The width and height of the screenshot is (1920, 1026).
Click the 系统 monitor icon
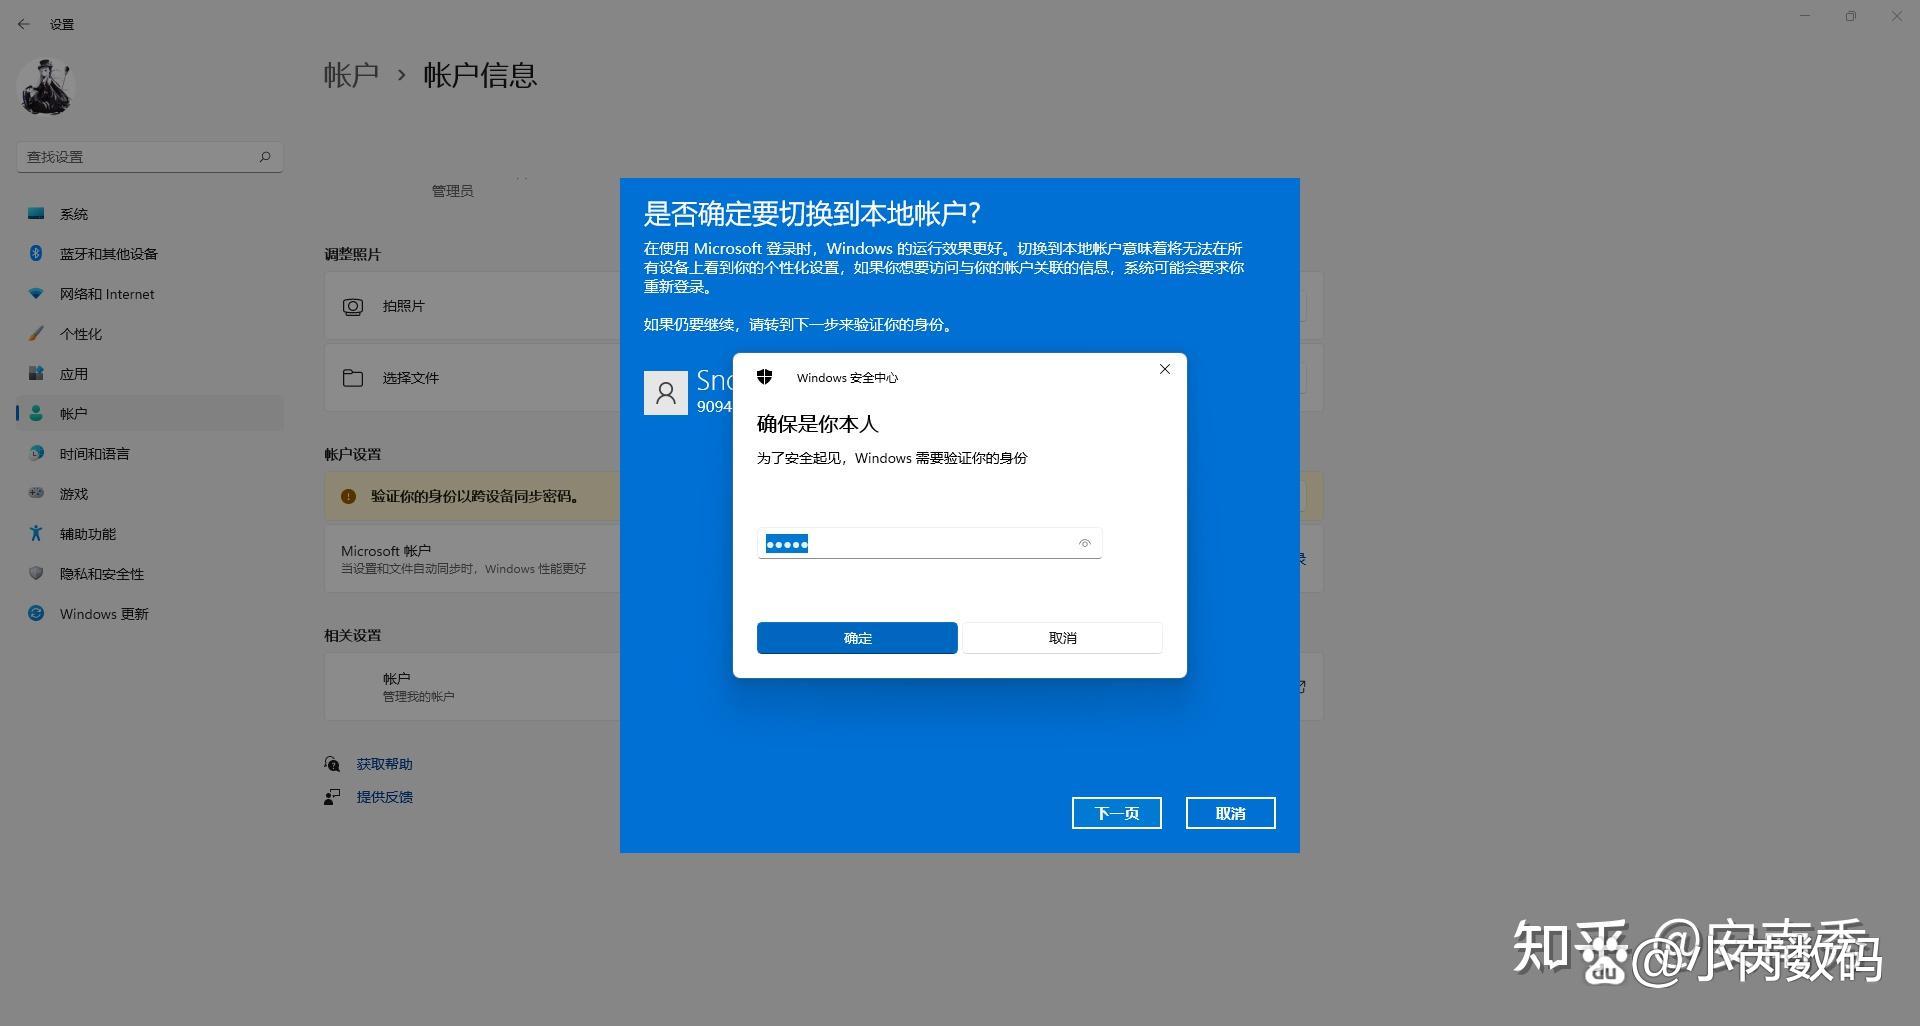[36, 213]
